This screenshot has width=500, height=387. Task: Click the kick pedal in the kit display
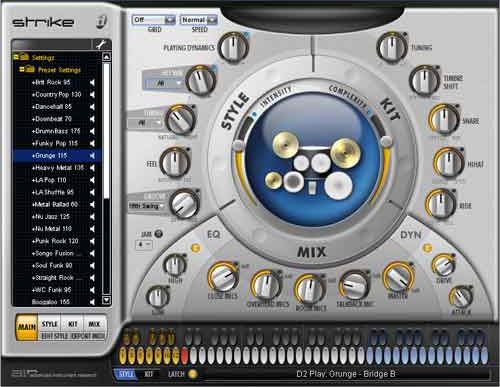(x=312, y=188)
